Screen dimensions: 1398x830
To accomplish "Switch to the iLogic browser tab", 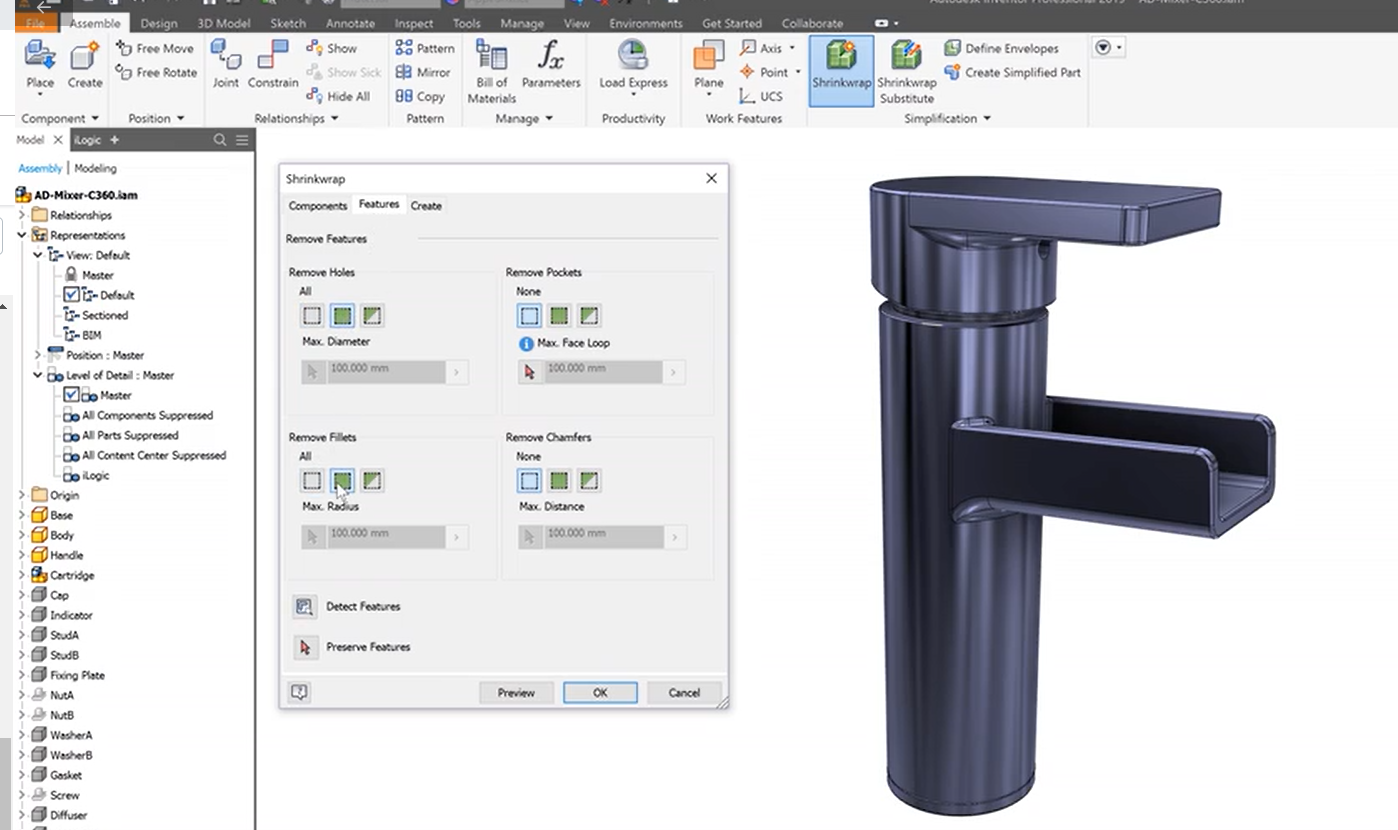I will tap(88, 140).
